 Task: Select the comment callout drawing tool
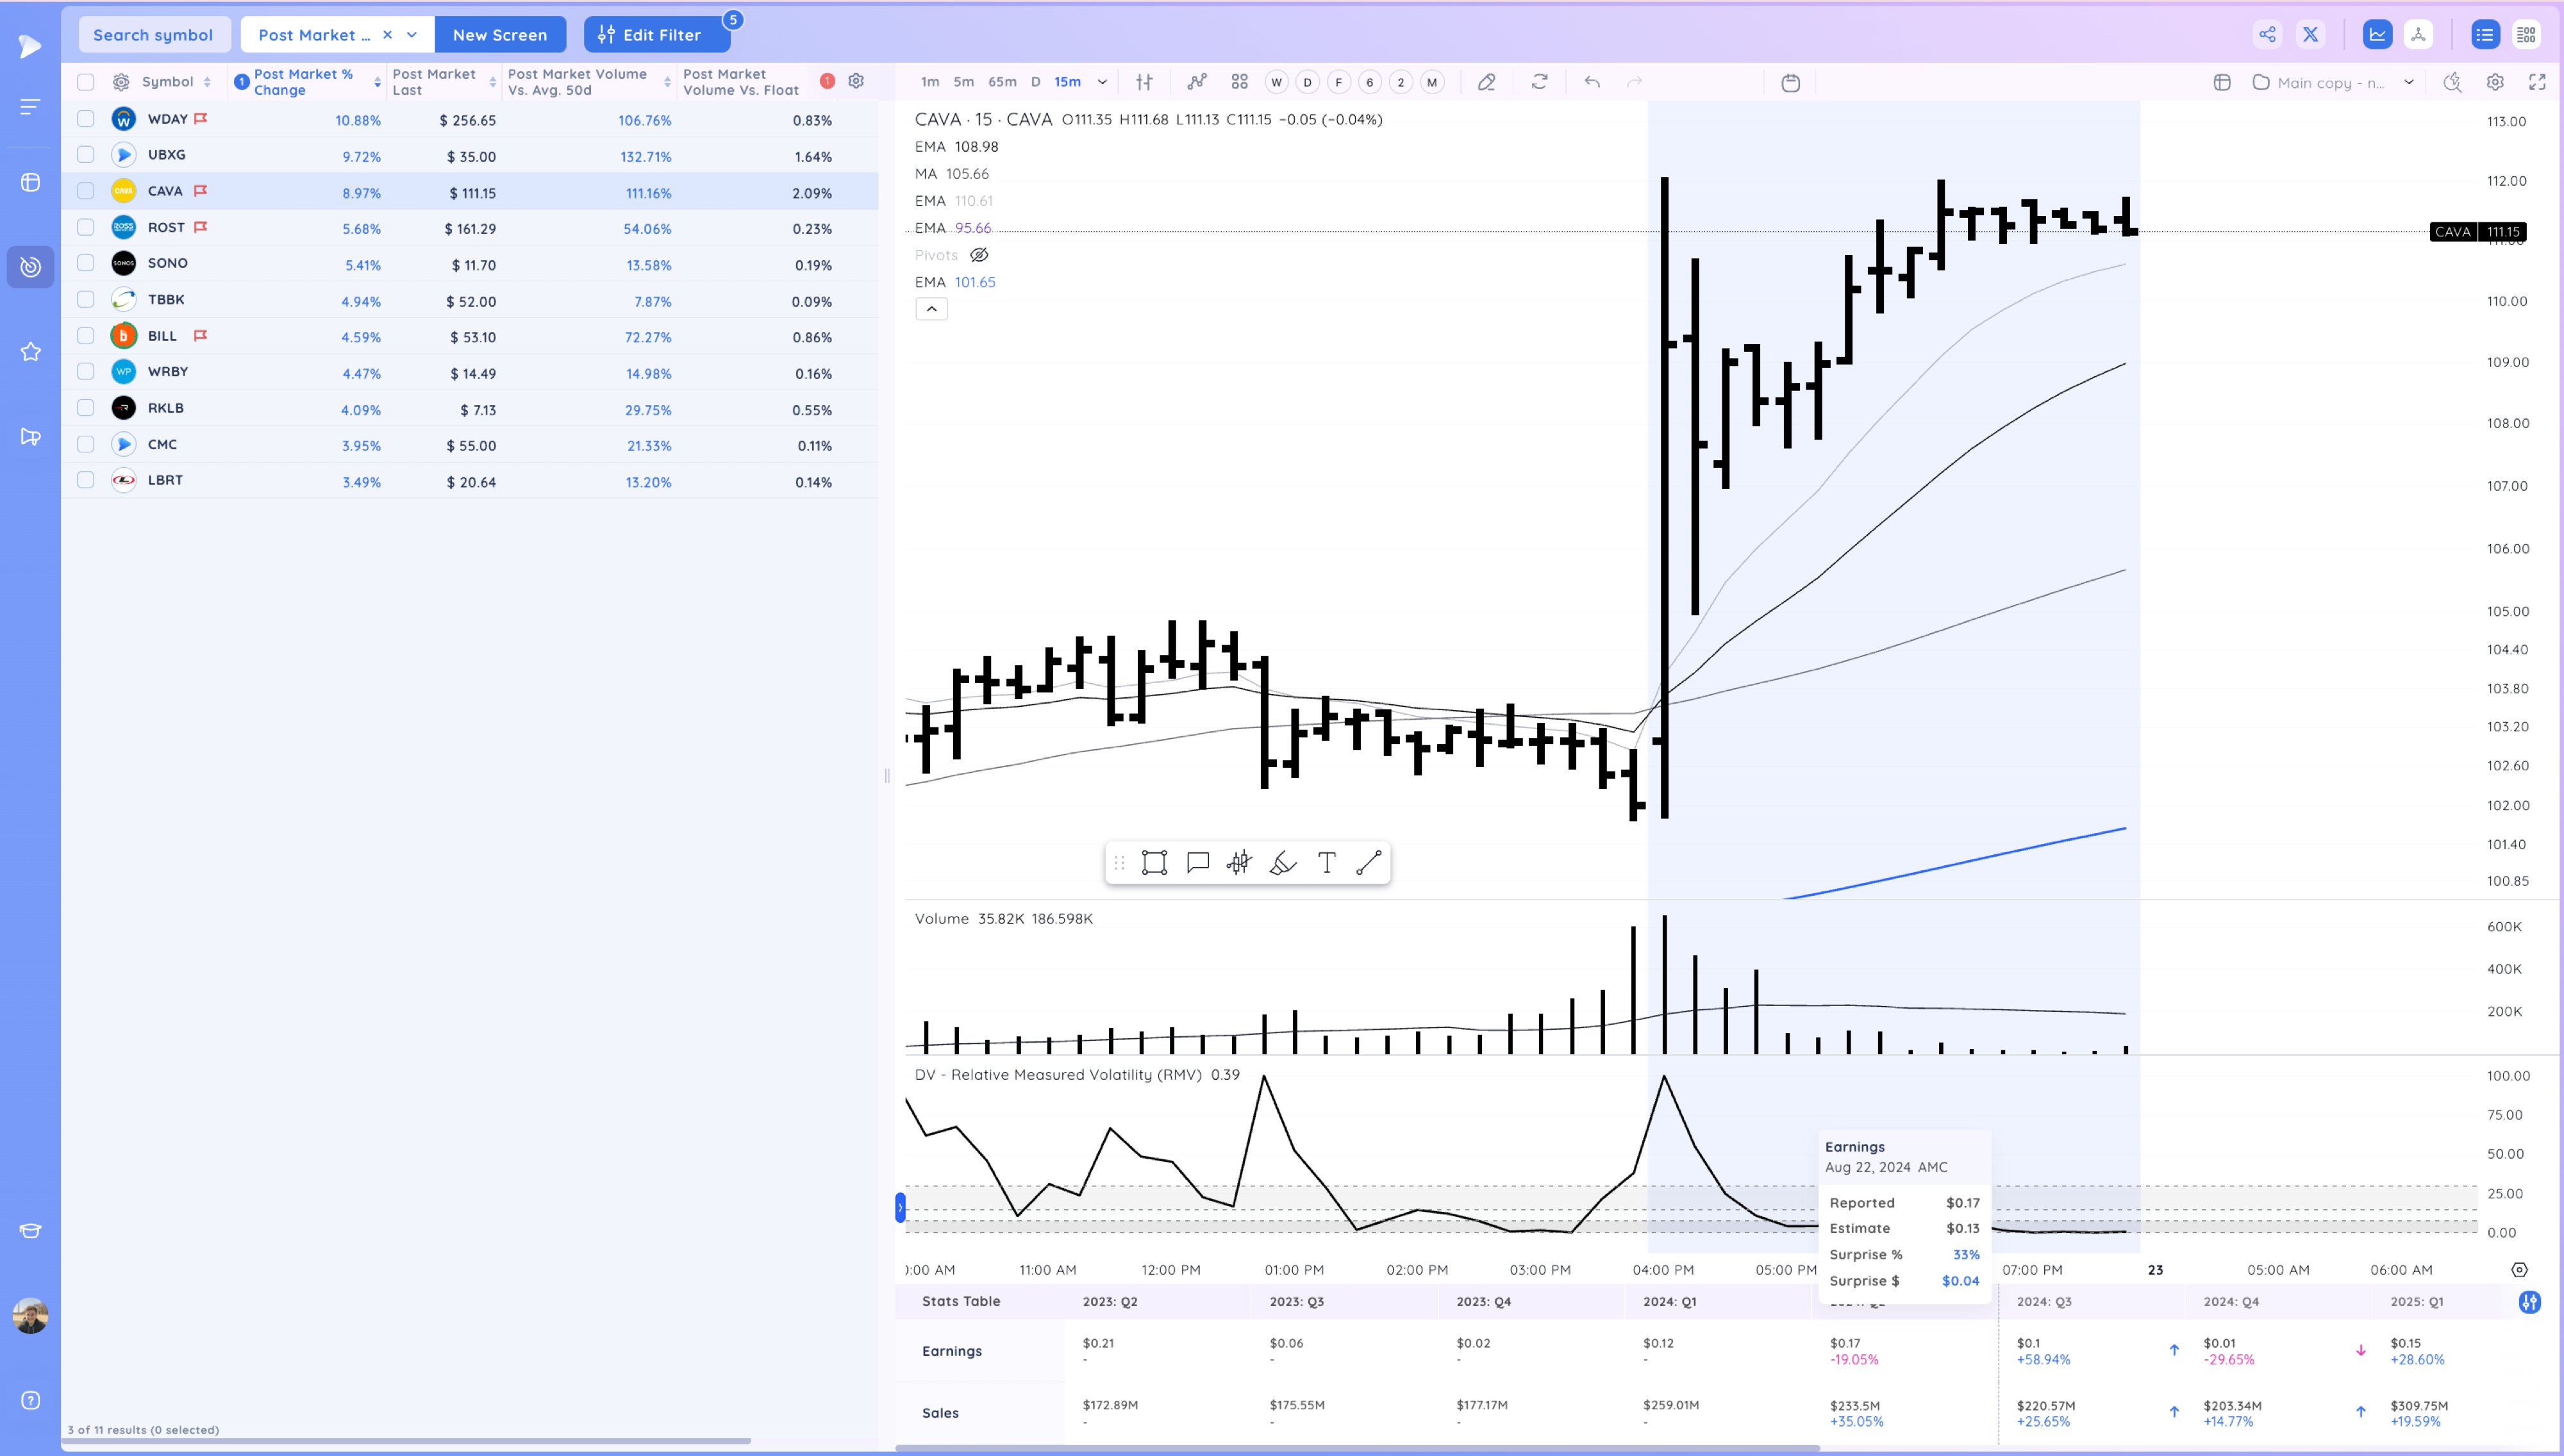click(1198, 862)
